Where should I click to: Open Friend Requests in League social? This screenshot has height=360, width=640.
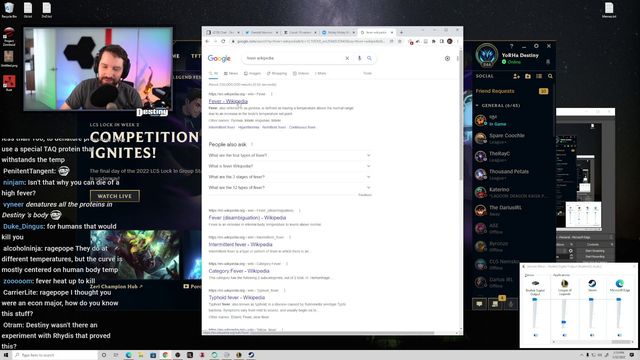click(511, 91)
